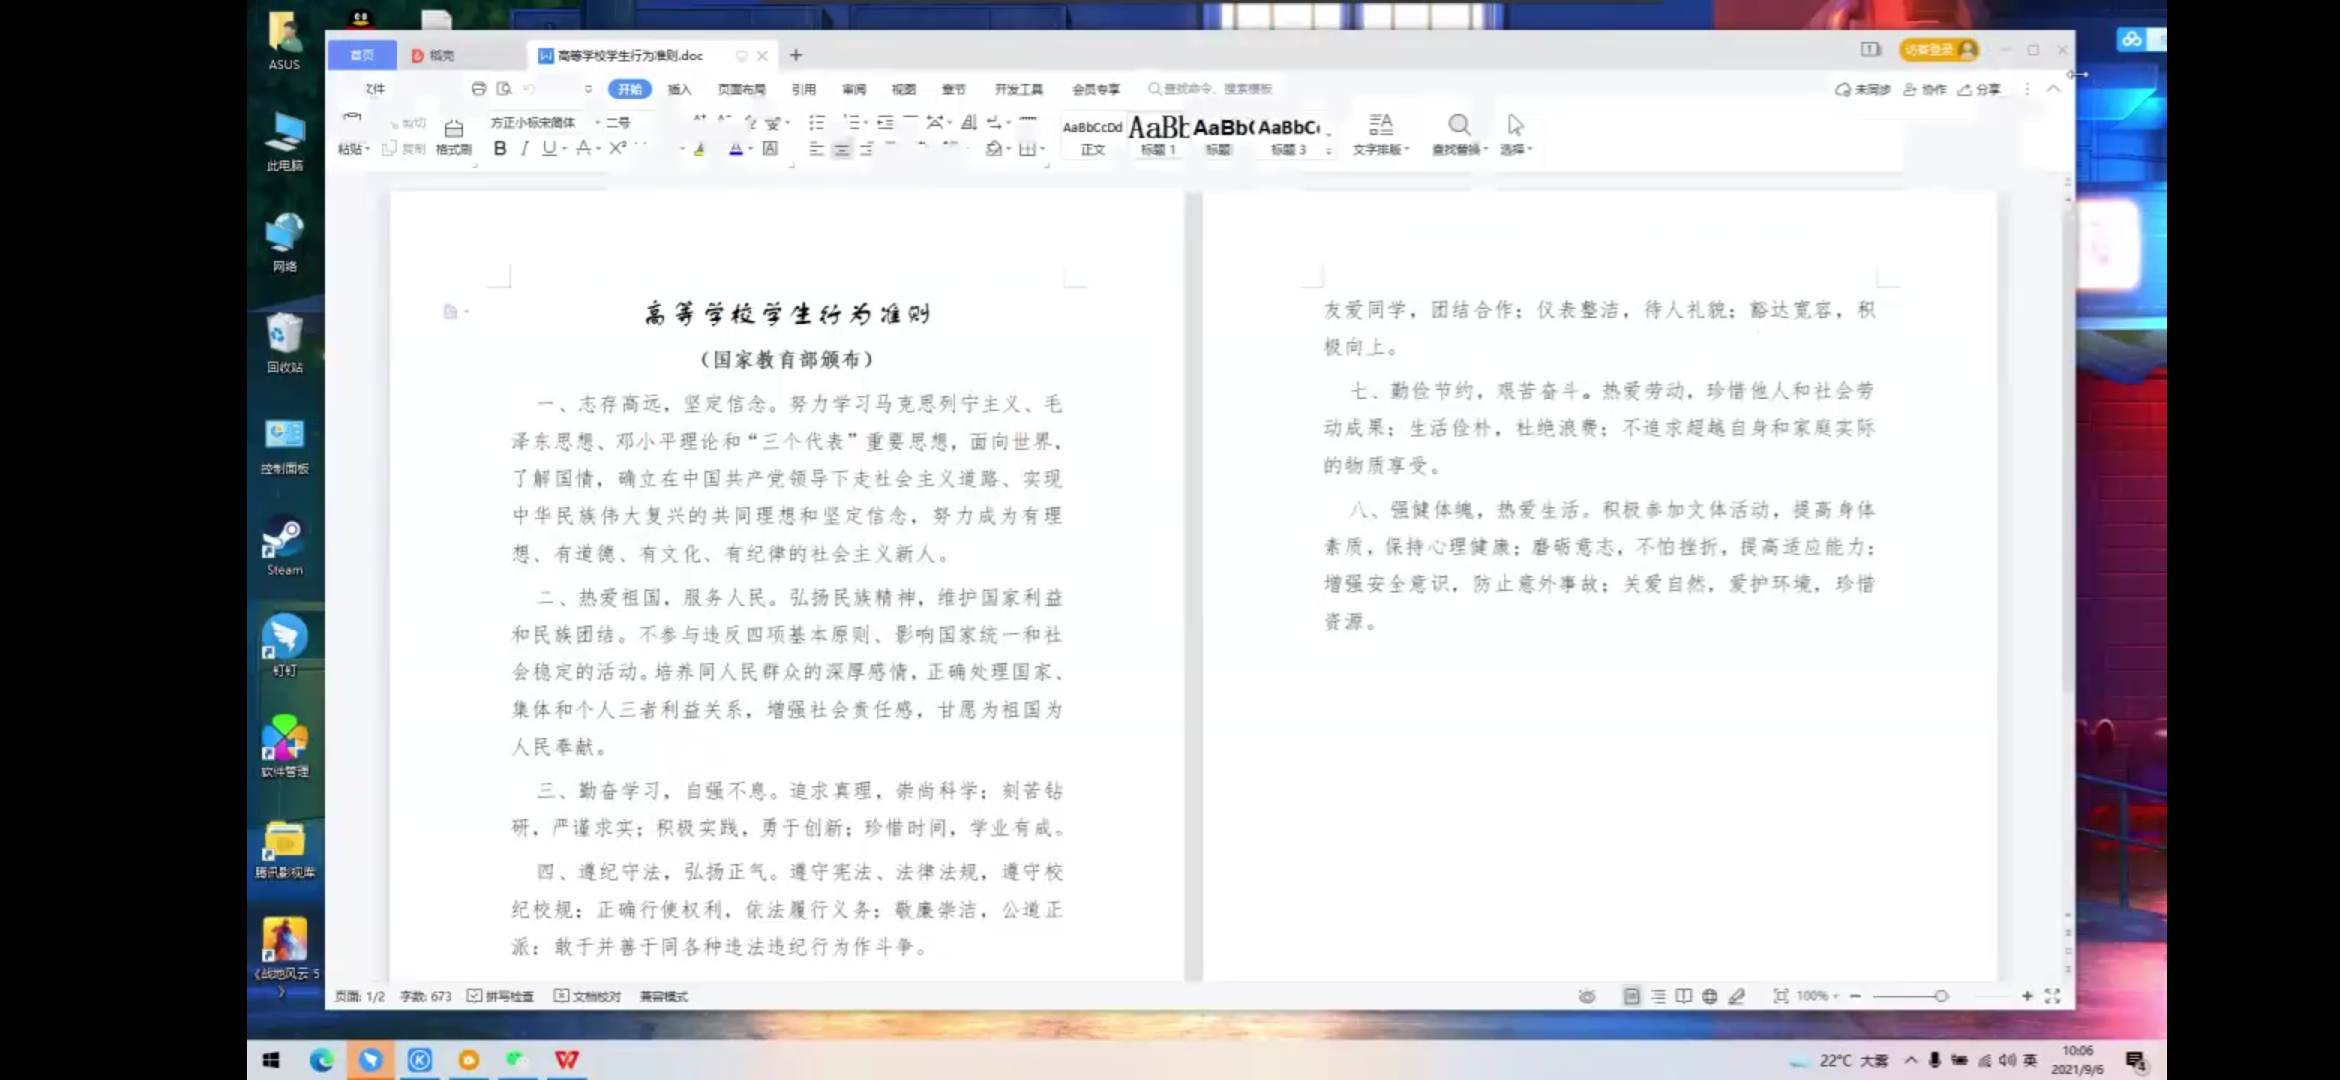This screenshot has height=1080, width=2340.
Task: Open the zoom percentage 100% dropdown
Action: (1817, 996)
